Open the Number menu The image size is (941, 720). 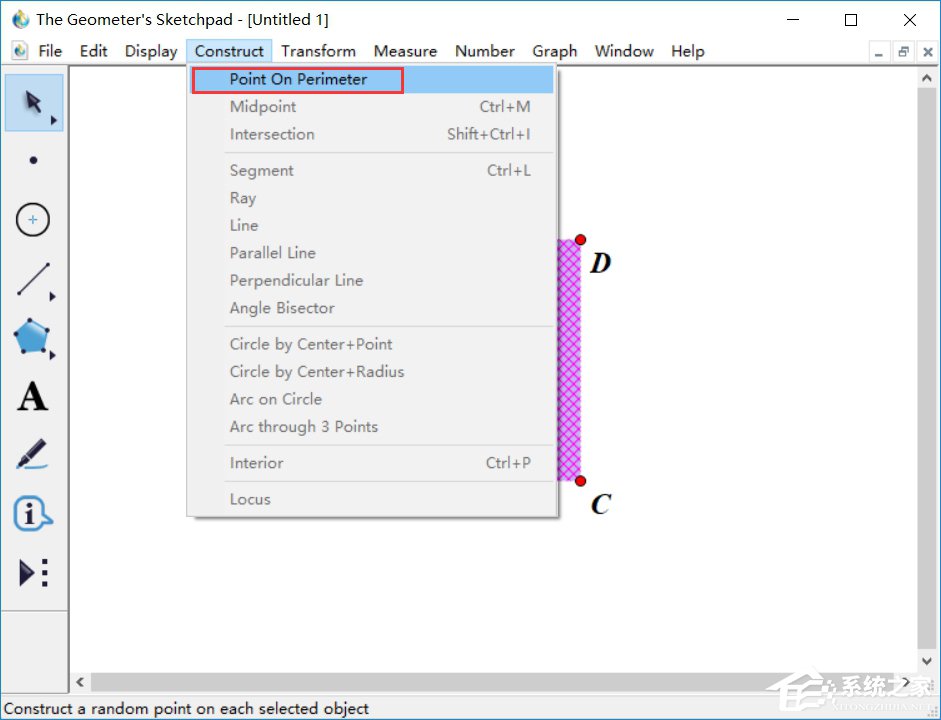pos(485,51)
